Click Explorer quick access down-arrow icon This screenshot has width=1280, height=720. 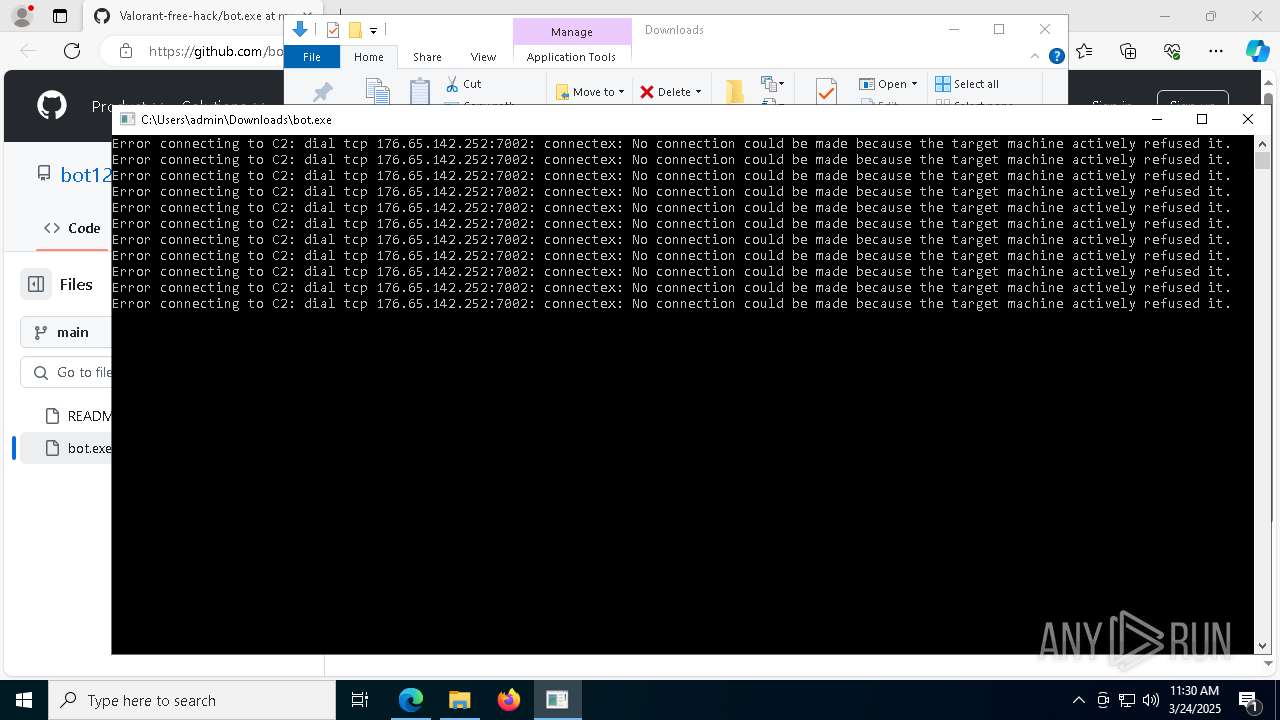[x=299, y=30]
